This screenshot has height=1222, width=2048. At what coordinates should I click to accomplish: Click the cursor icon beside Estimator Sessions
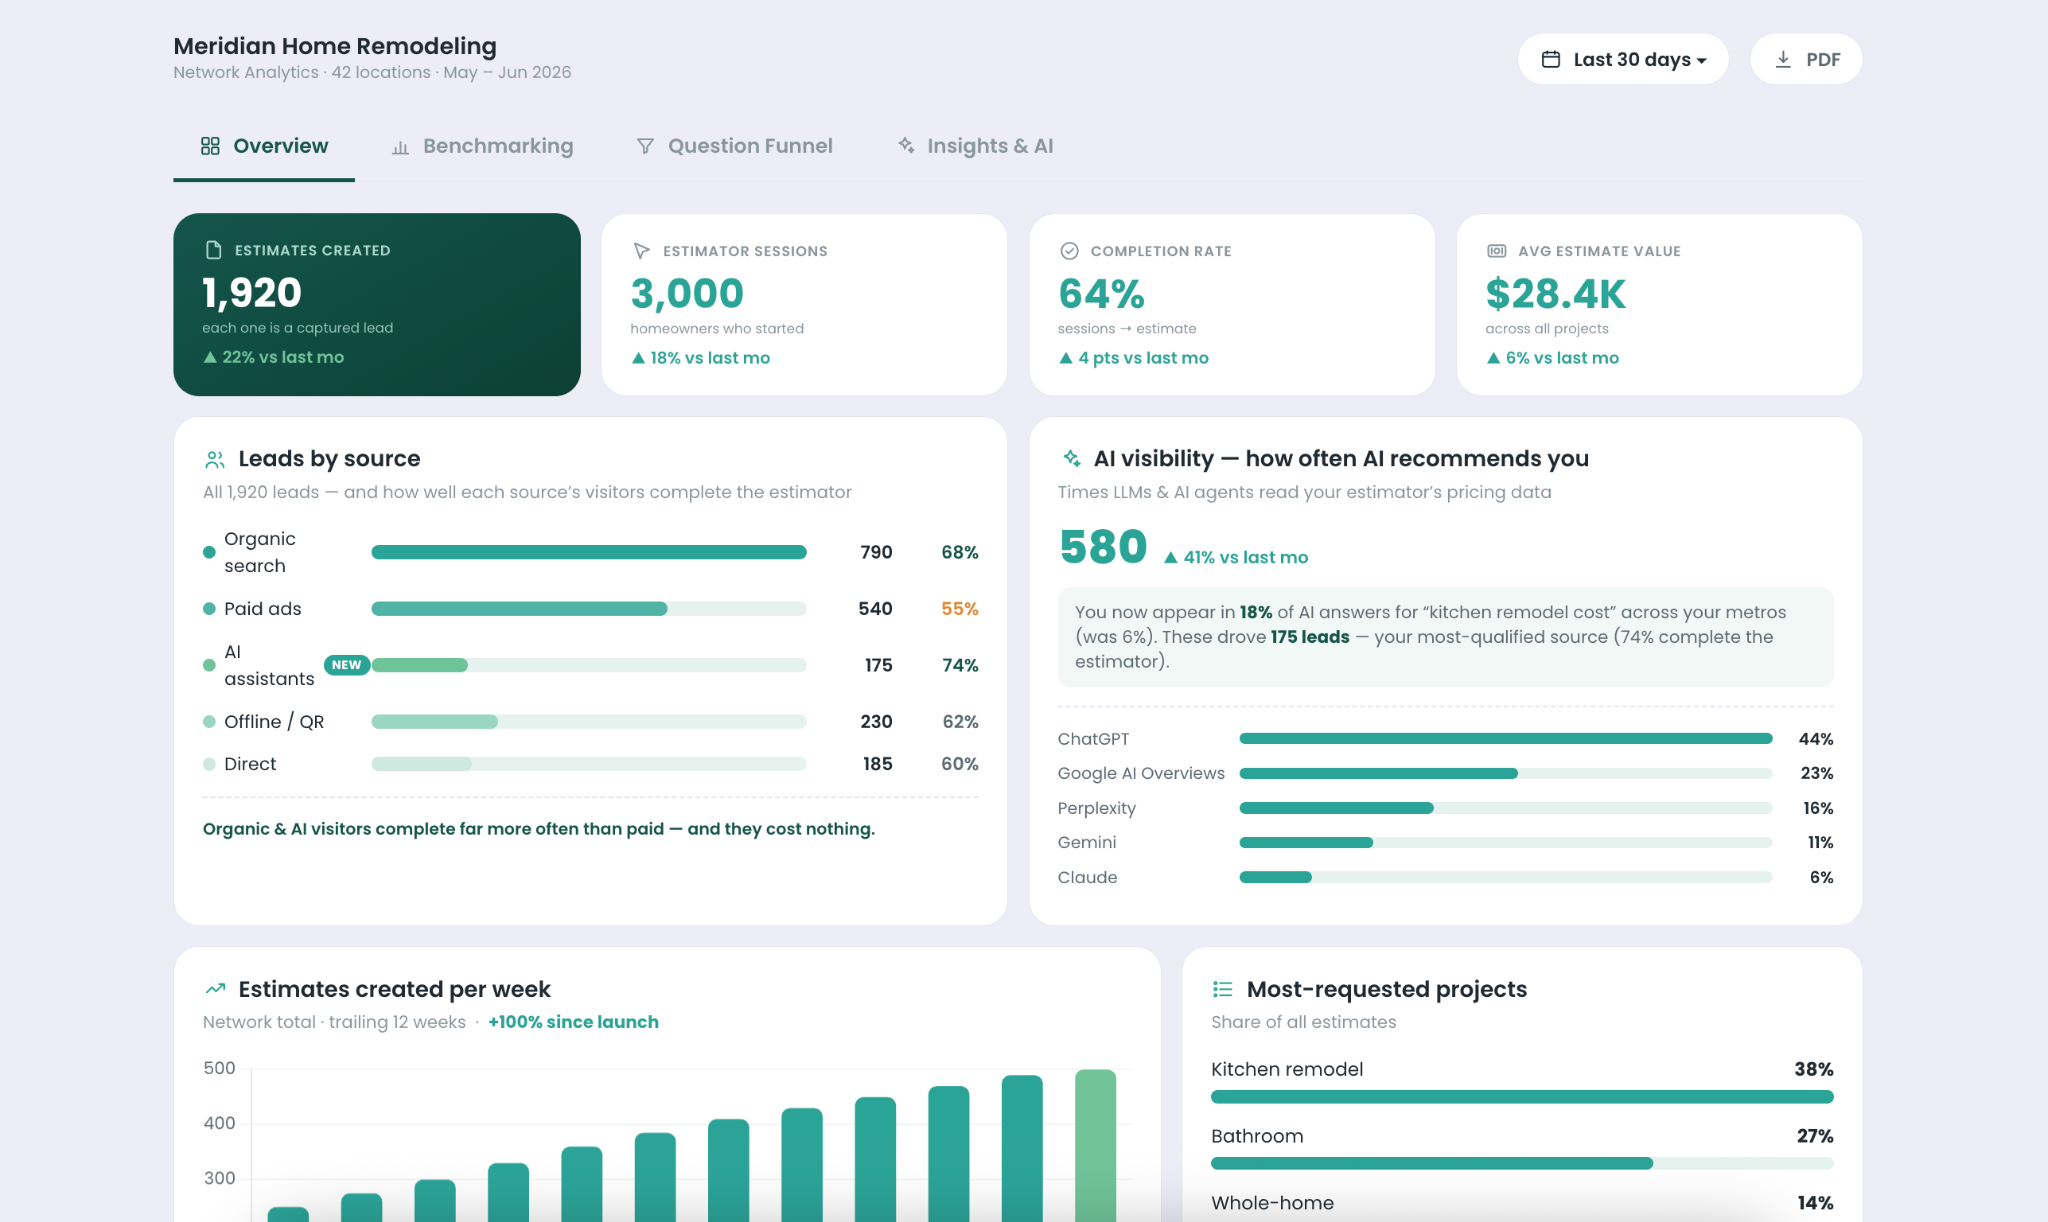tap(641, 251)
